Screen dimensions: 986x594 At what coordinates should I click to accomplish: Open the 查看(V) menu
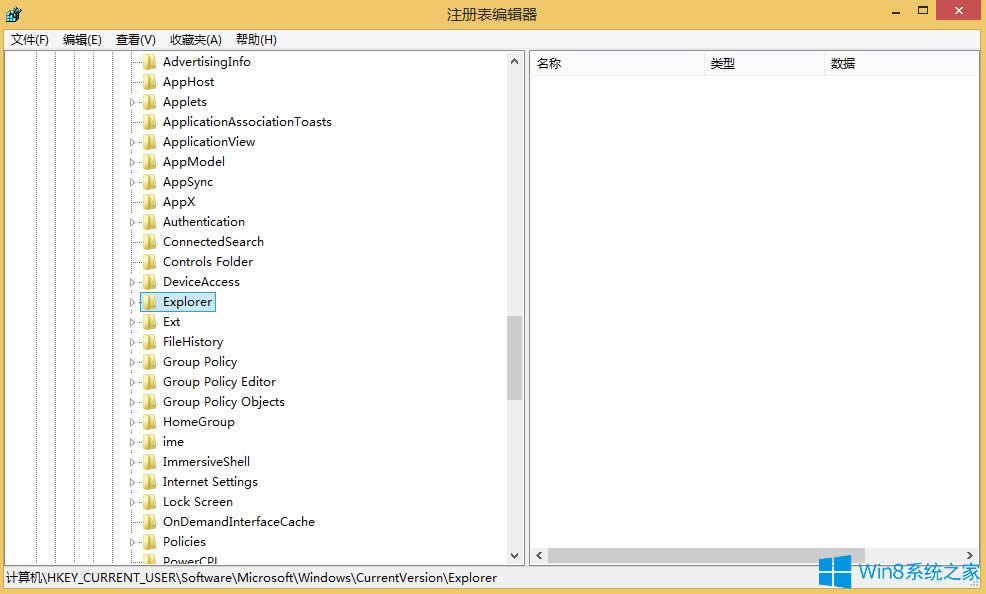pos(135,39)
